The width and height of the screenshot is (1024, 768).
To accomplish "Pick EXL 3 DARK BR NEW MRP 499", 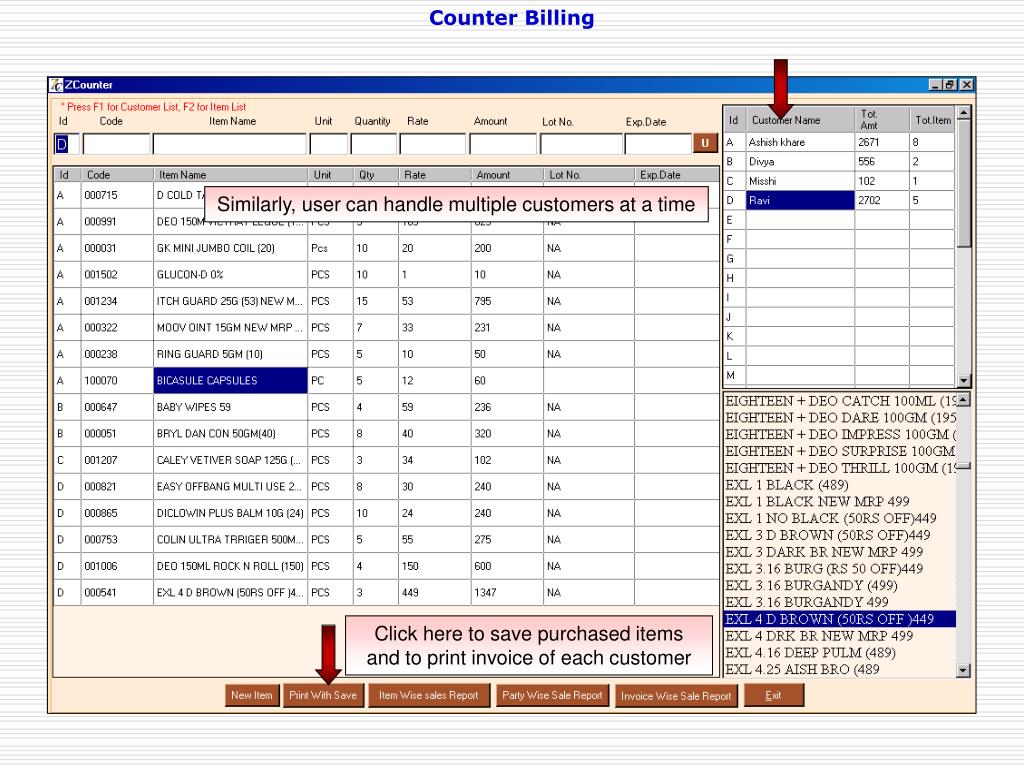I will point(840,552).
